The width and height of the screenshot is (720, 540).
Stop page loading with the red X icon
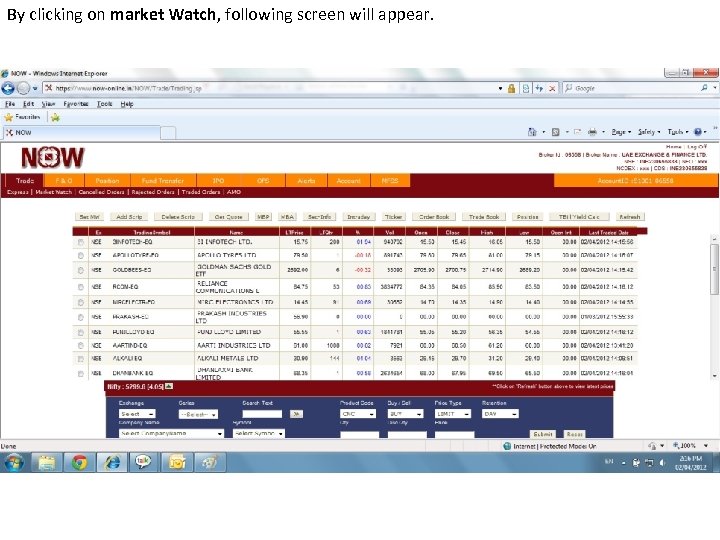click(x=552, y=88)
